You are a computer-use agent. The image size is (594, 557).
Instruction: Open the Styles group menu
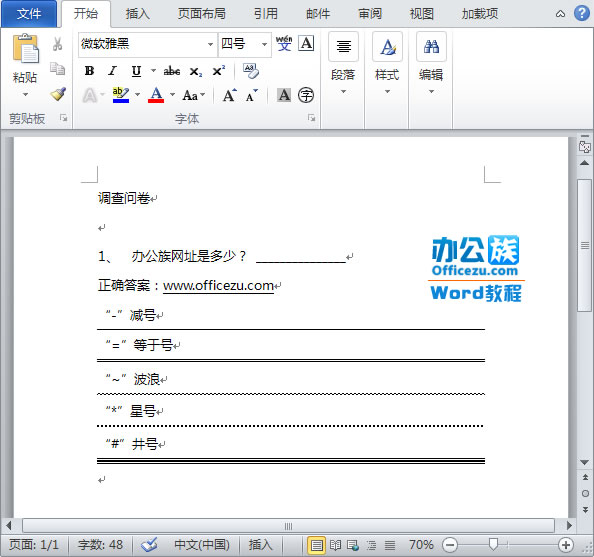(x=387, y=63)
